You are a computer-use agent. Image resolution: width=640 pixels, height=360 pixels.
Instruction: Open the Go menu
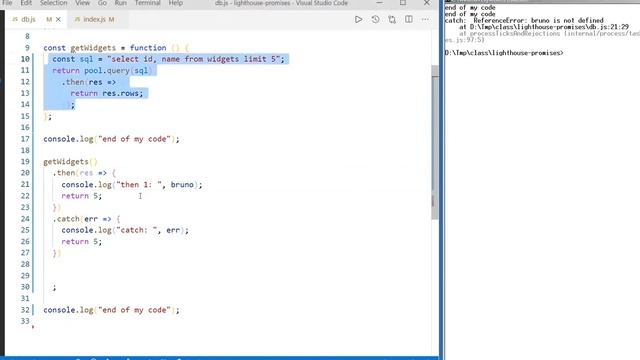(102, 3)
